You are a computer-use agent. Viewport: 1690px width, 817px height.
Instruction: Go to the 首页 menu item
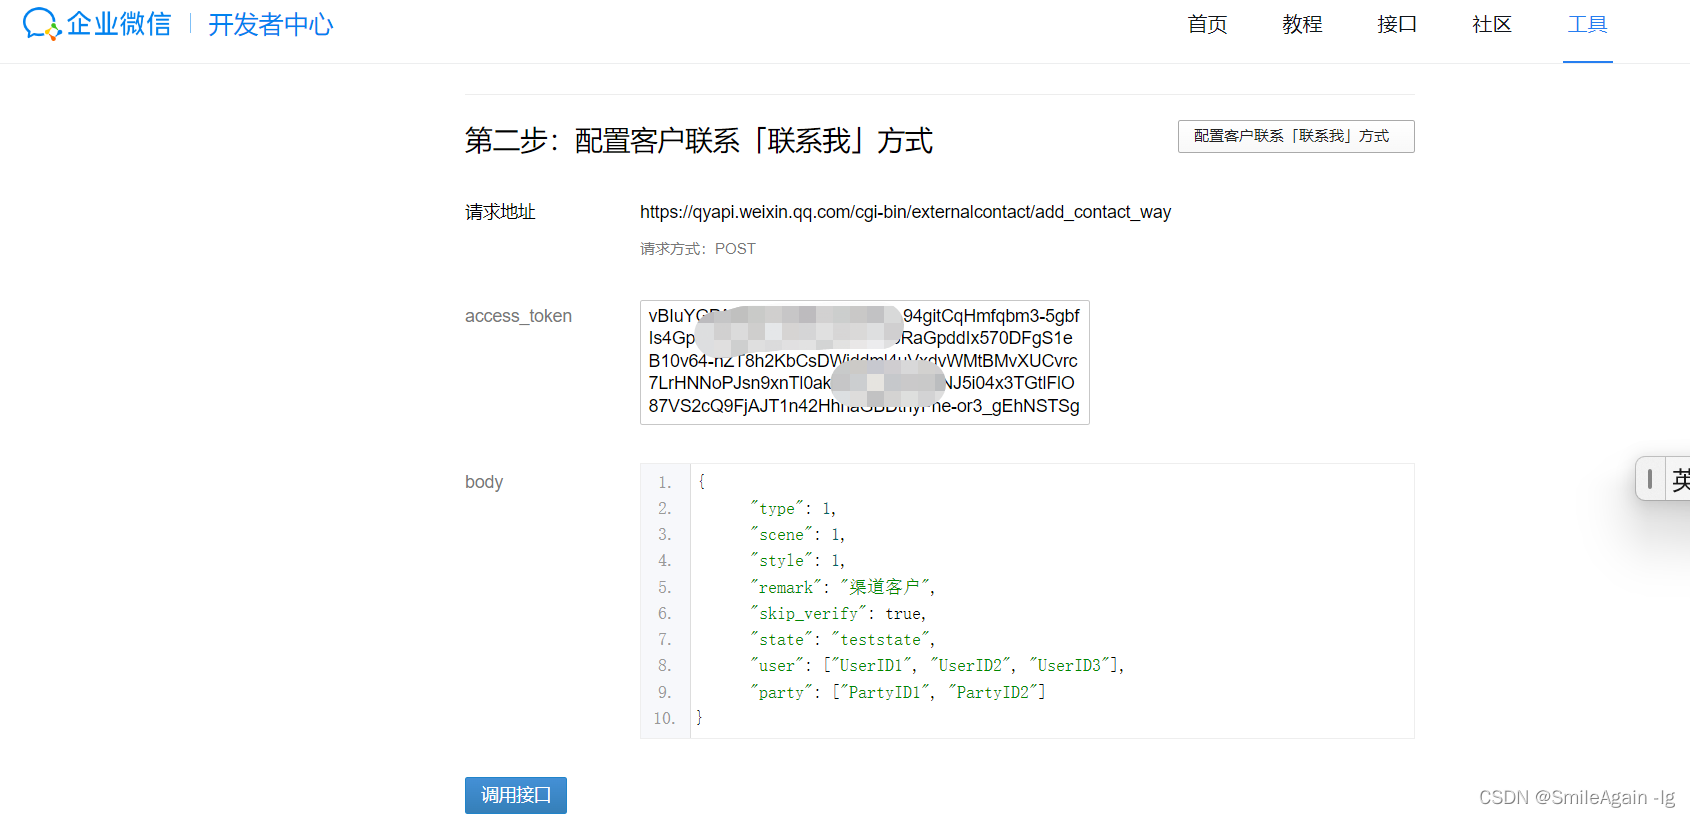pyautogui.click(x=1207, y=25)
